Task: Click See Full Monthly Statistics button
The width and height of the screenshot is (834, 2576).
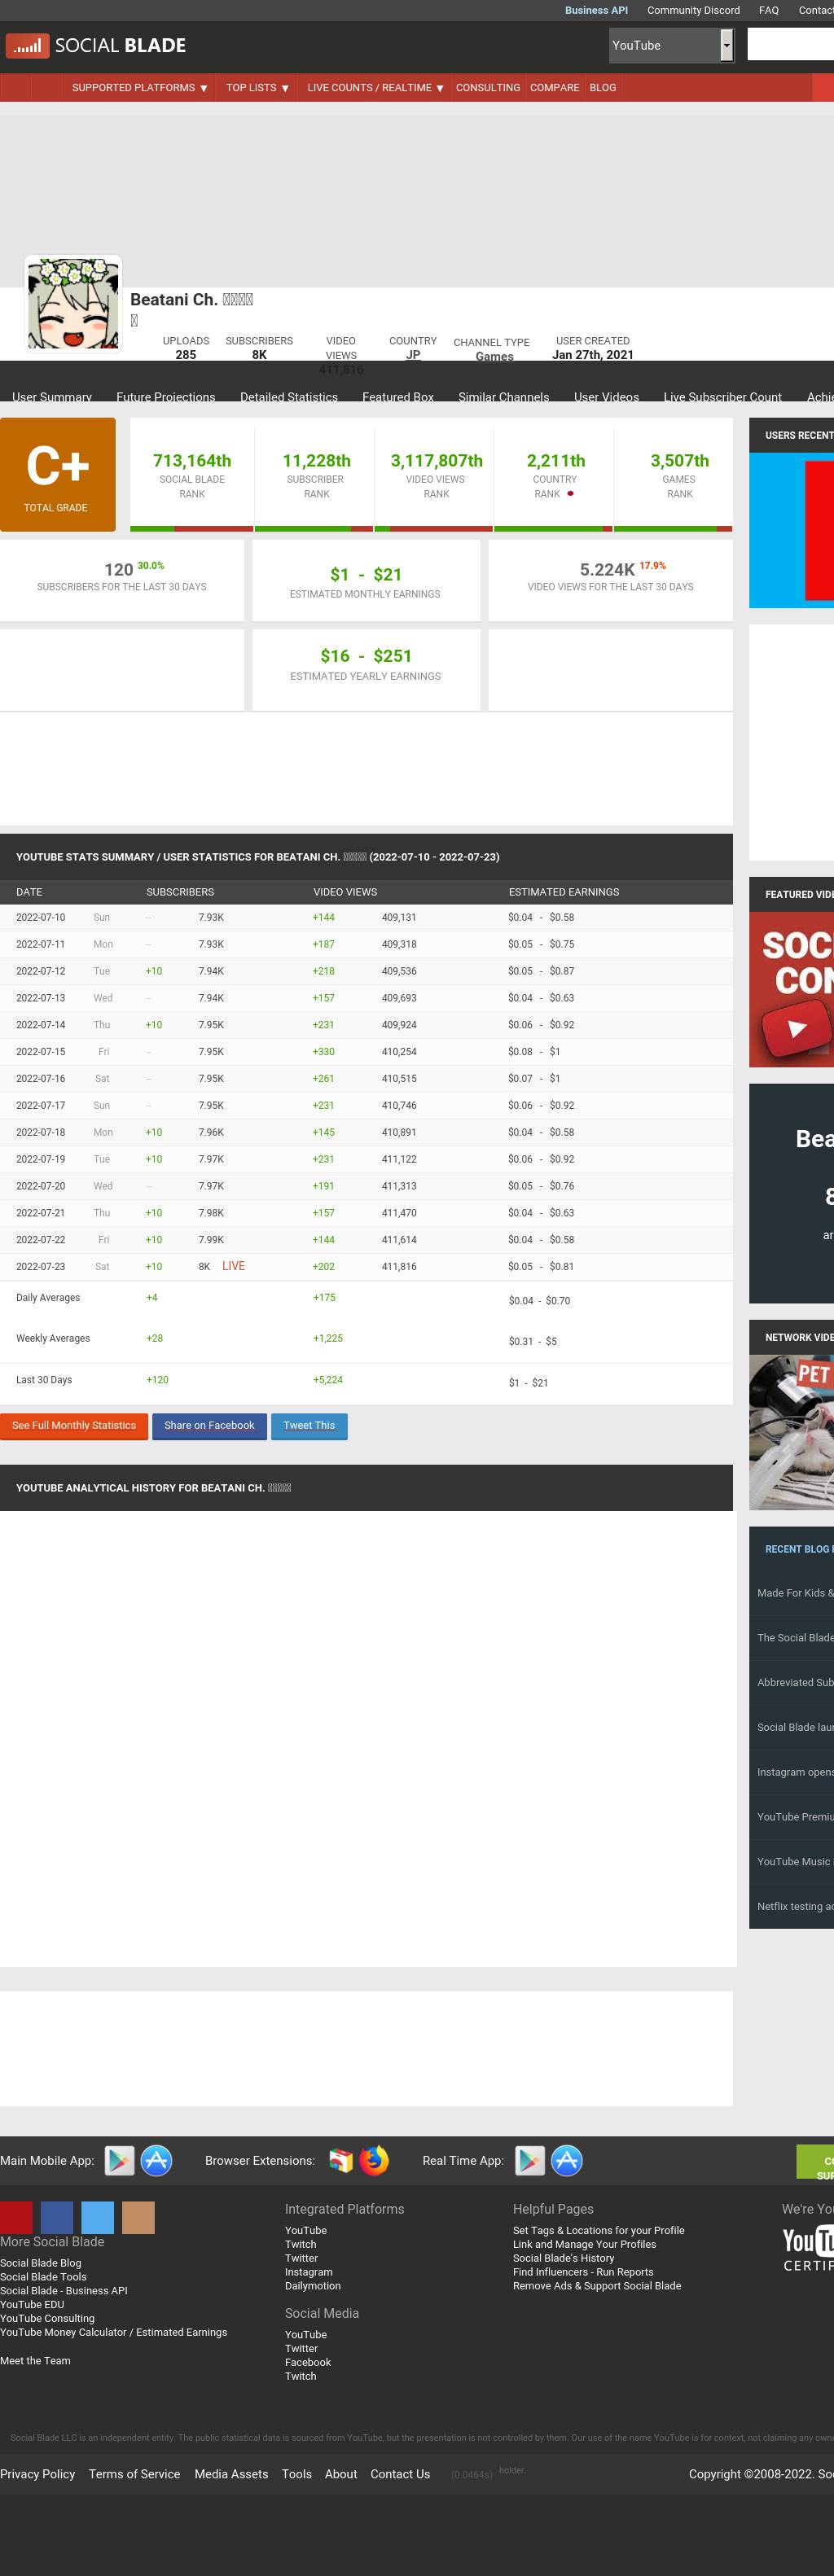Action: [74, 1426]
